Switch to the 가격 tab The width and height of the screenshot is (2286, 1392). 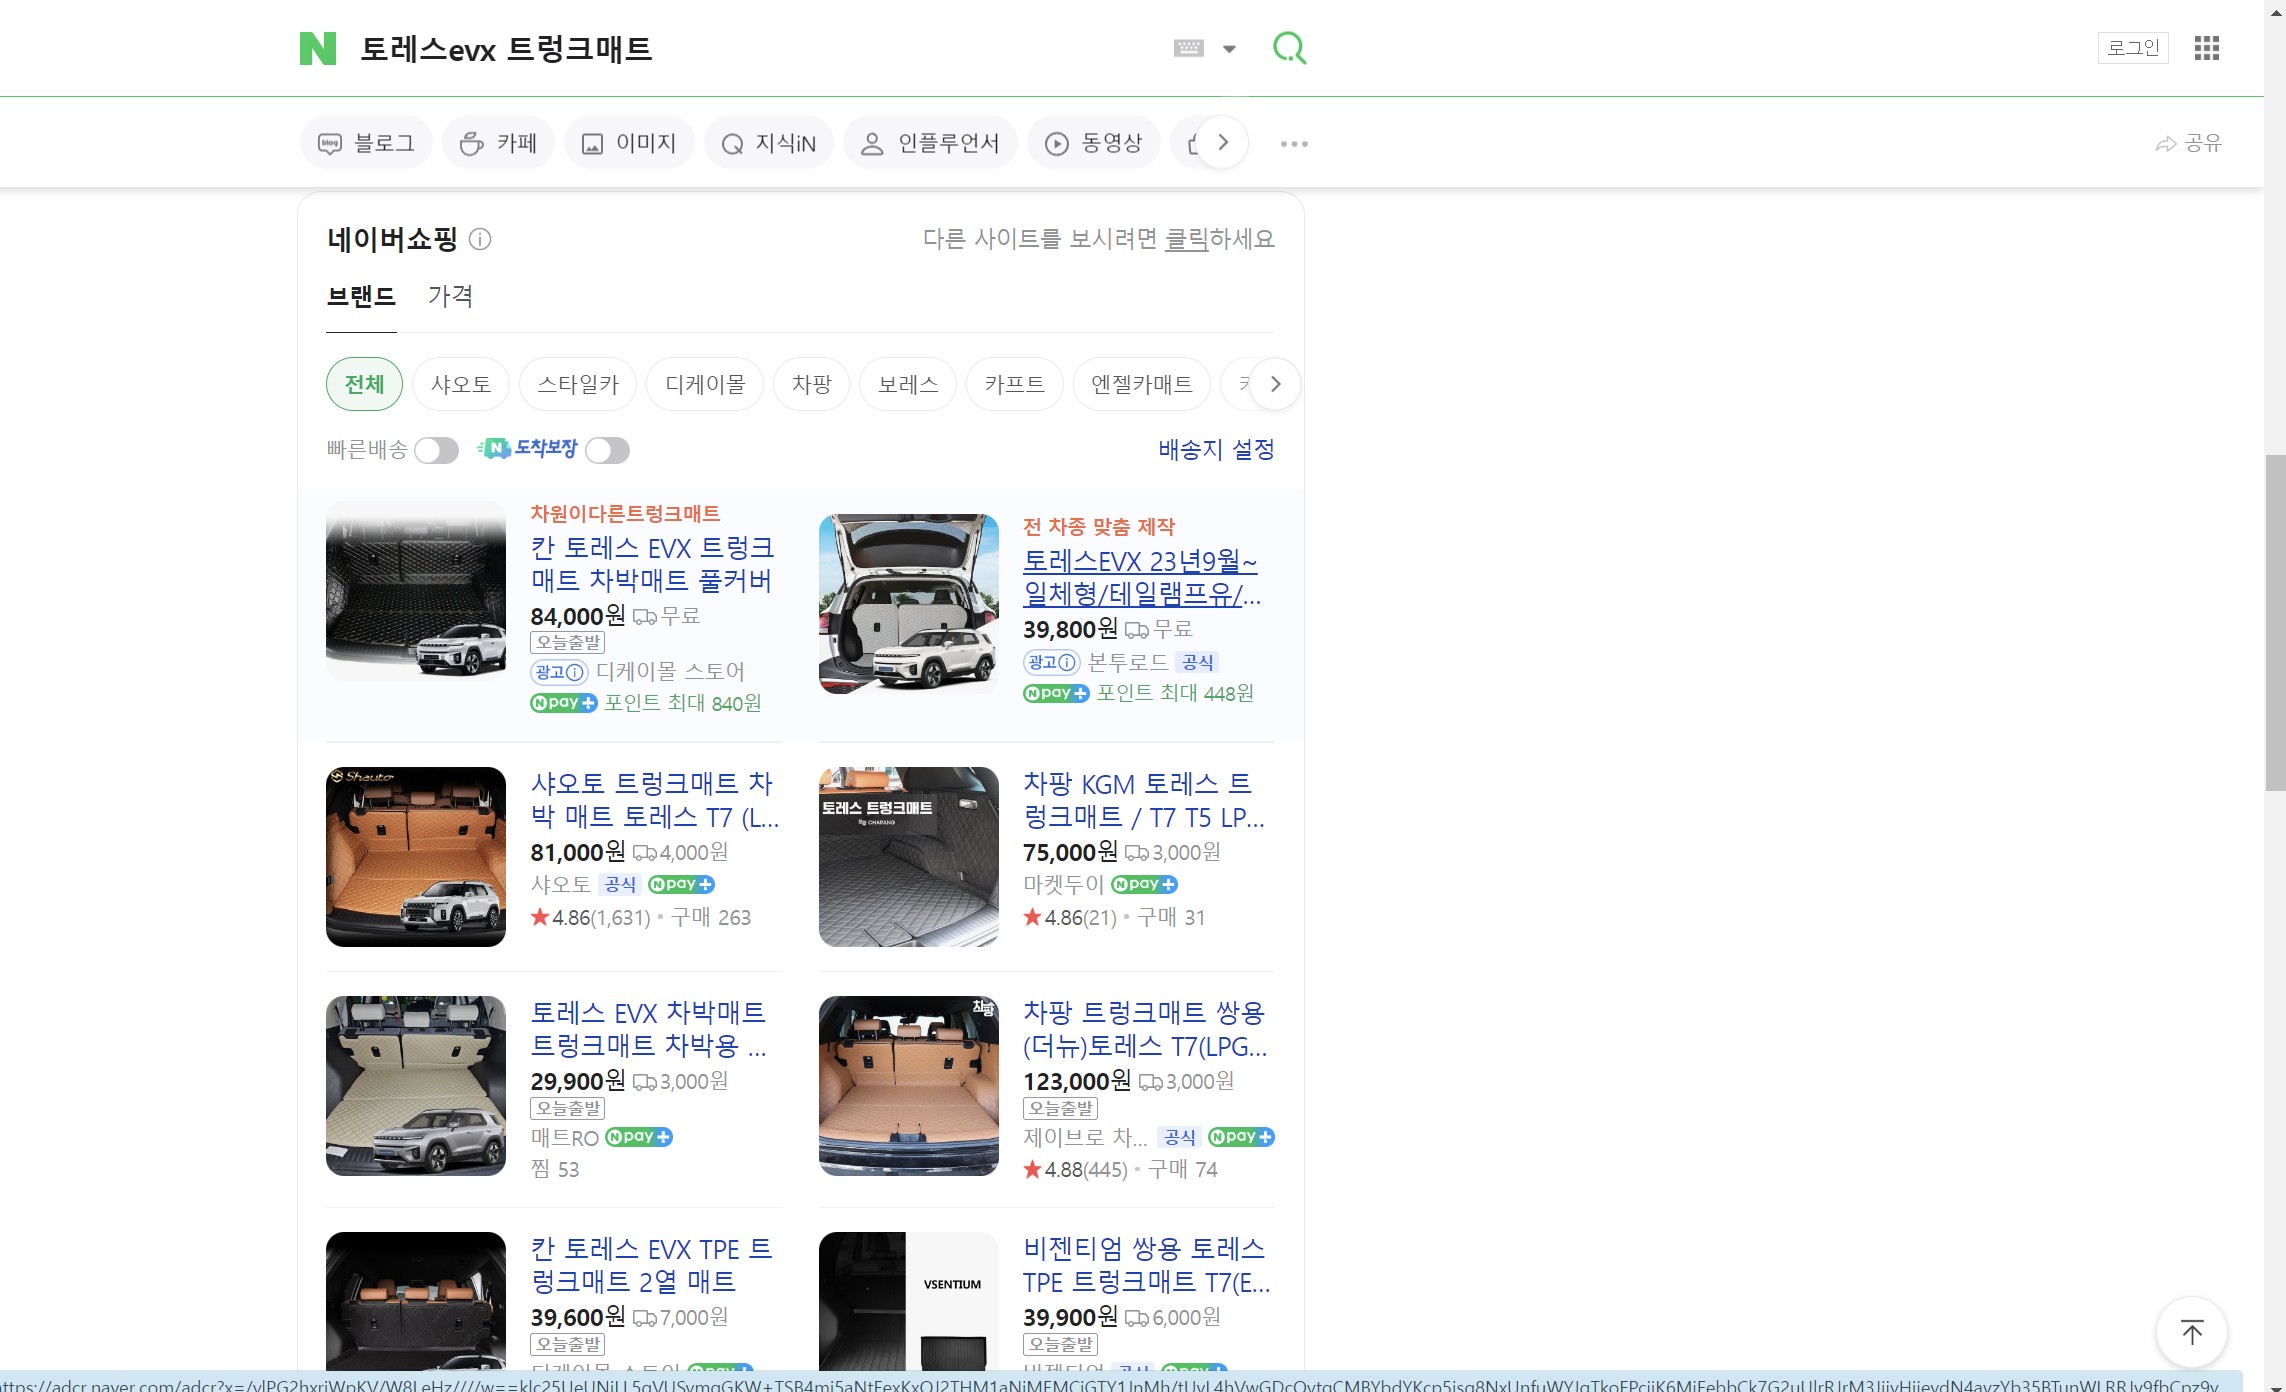coord(450,296)
